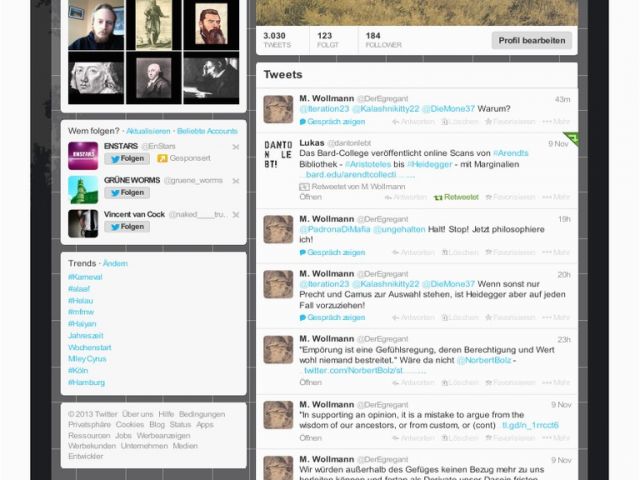Screen dimensions: 640x480
Task: Follow Vincent van Cock
Action: coord(127,227)
